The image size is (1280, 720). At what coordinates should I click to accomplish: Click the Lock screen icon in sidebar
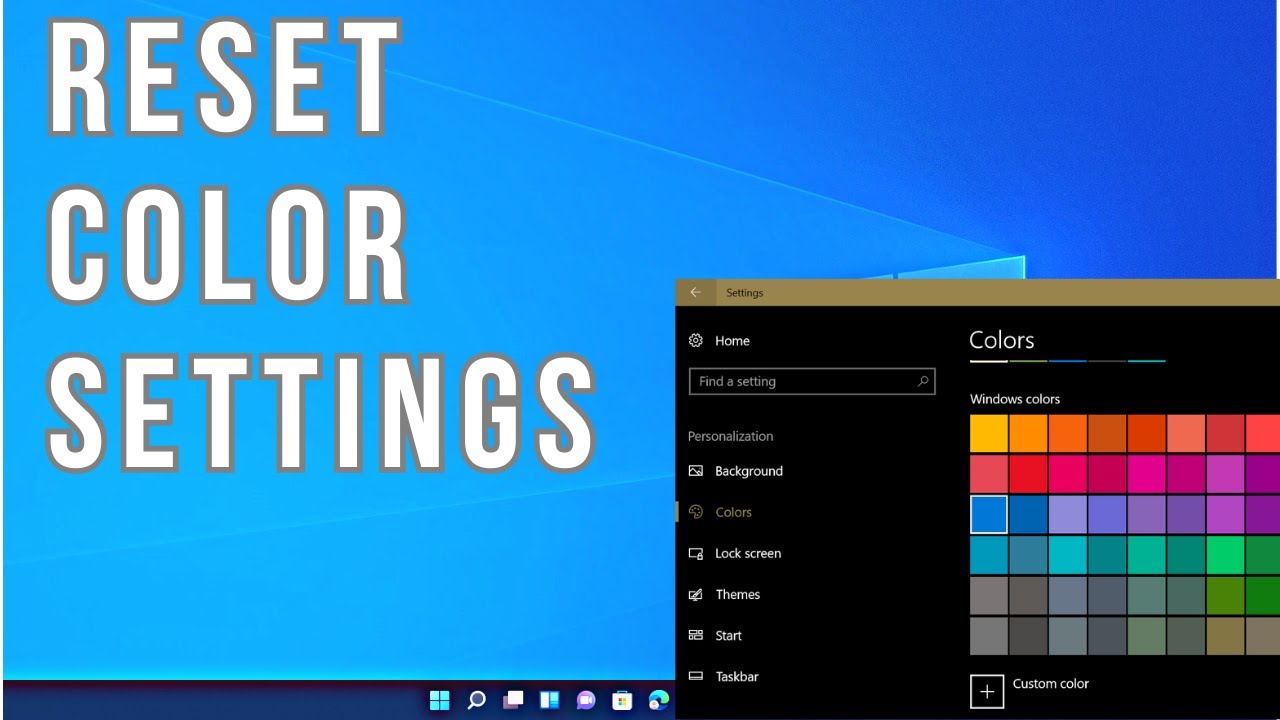point(696,553)
